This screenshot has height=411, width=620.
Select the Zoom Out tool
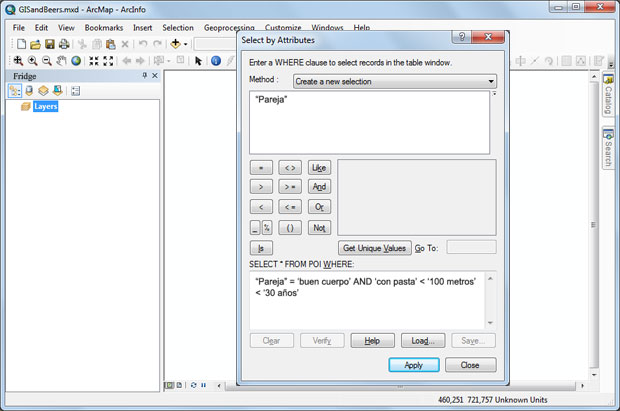47,61
